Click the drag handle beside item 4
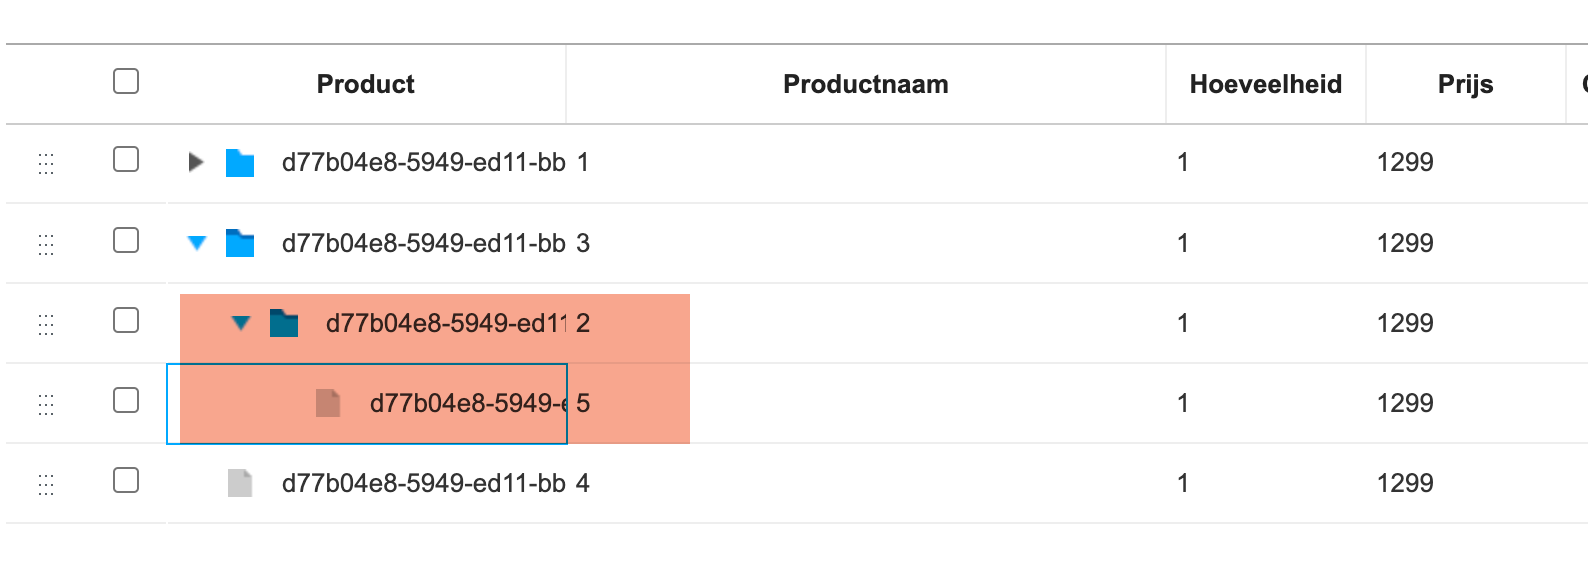 (45, 483)
